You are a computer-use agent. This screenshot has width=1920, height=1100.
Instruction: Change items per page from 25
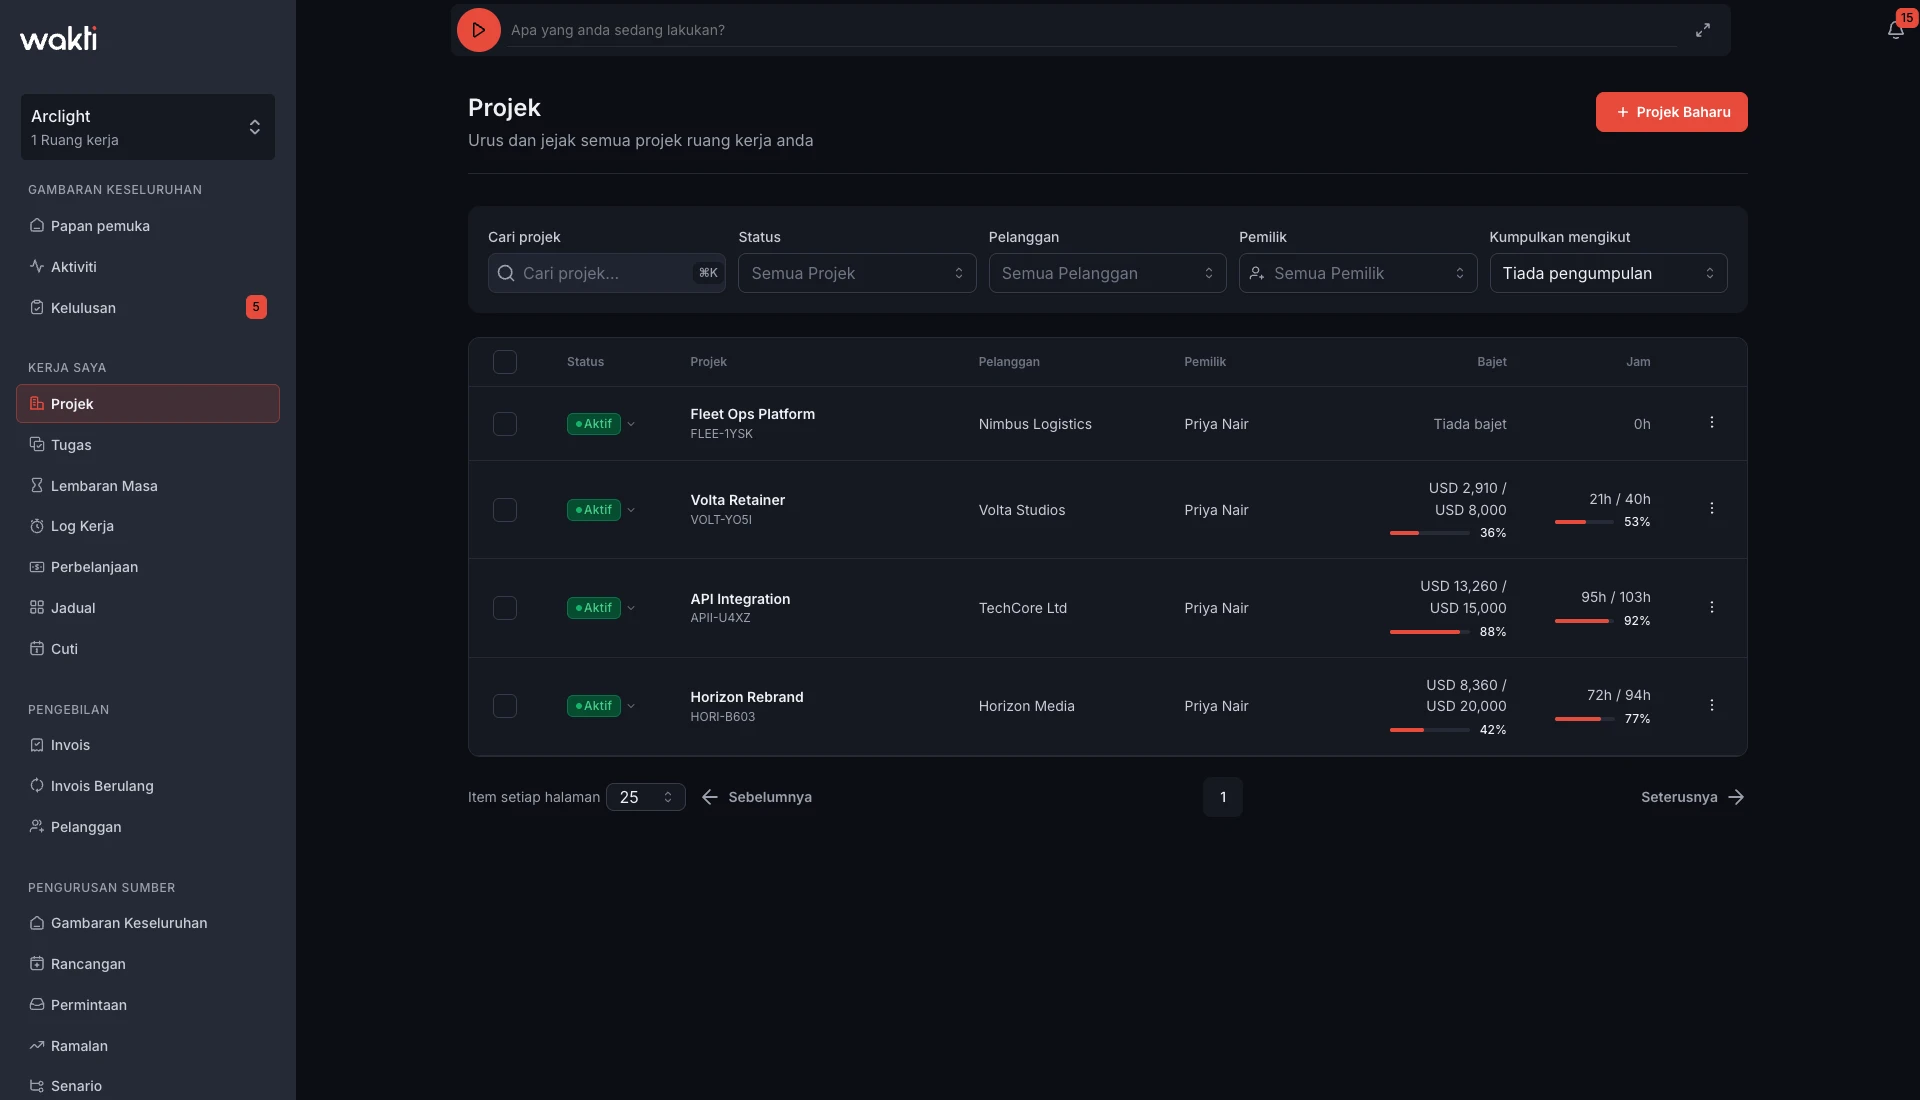pos(646,797)
